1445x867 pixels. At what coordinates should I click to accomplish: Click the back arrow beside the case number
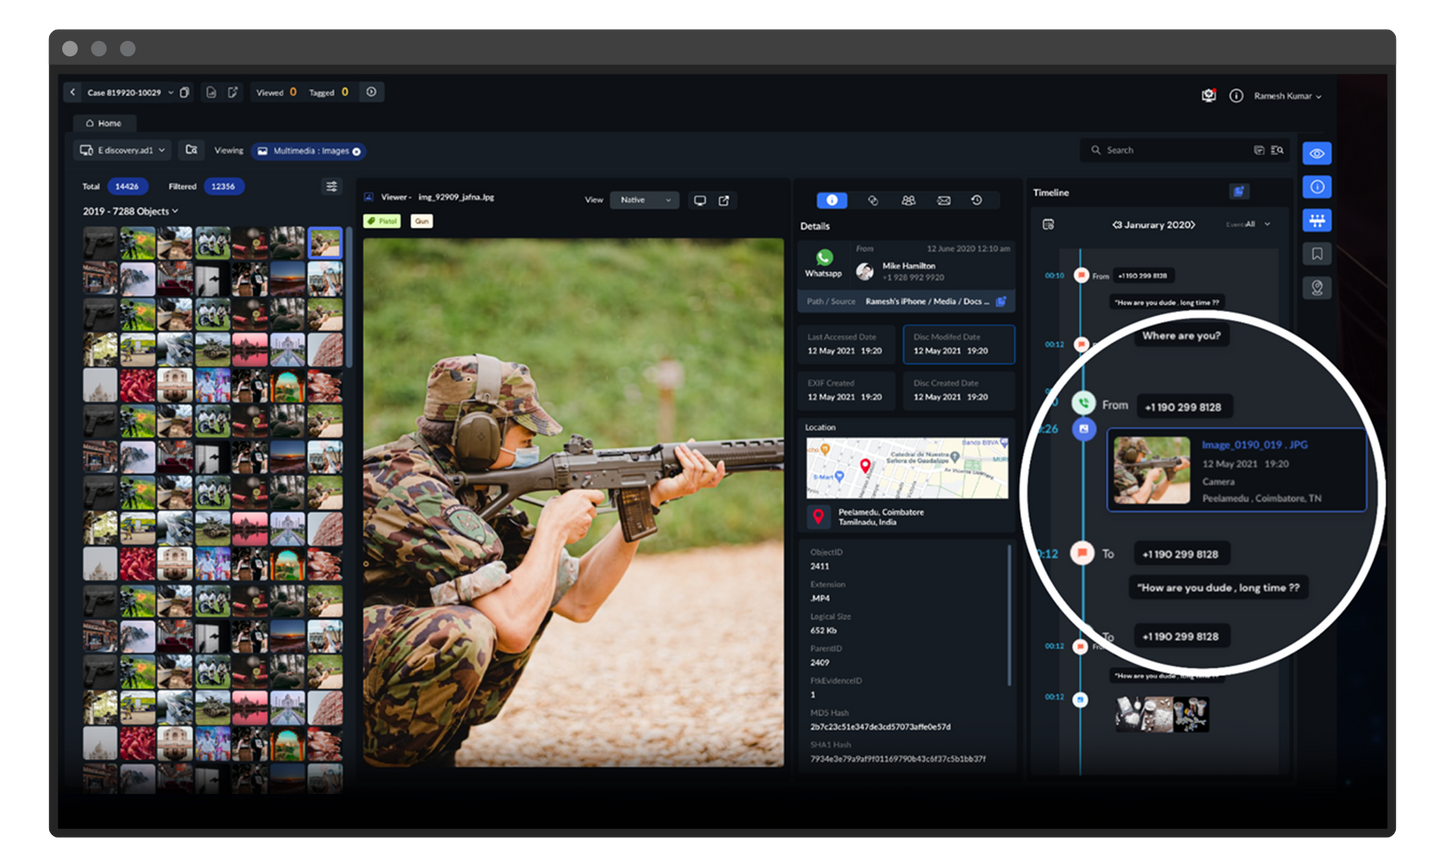point(73,93)
